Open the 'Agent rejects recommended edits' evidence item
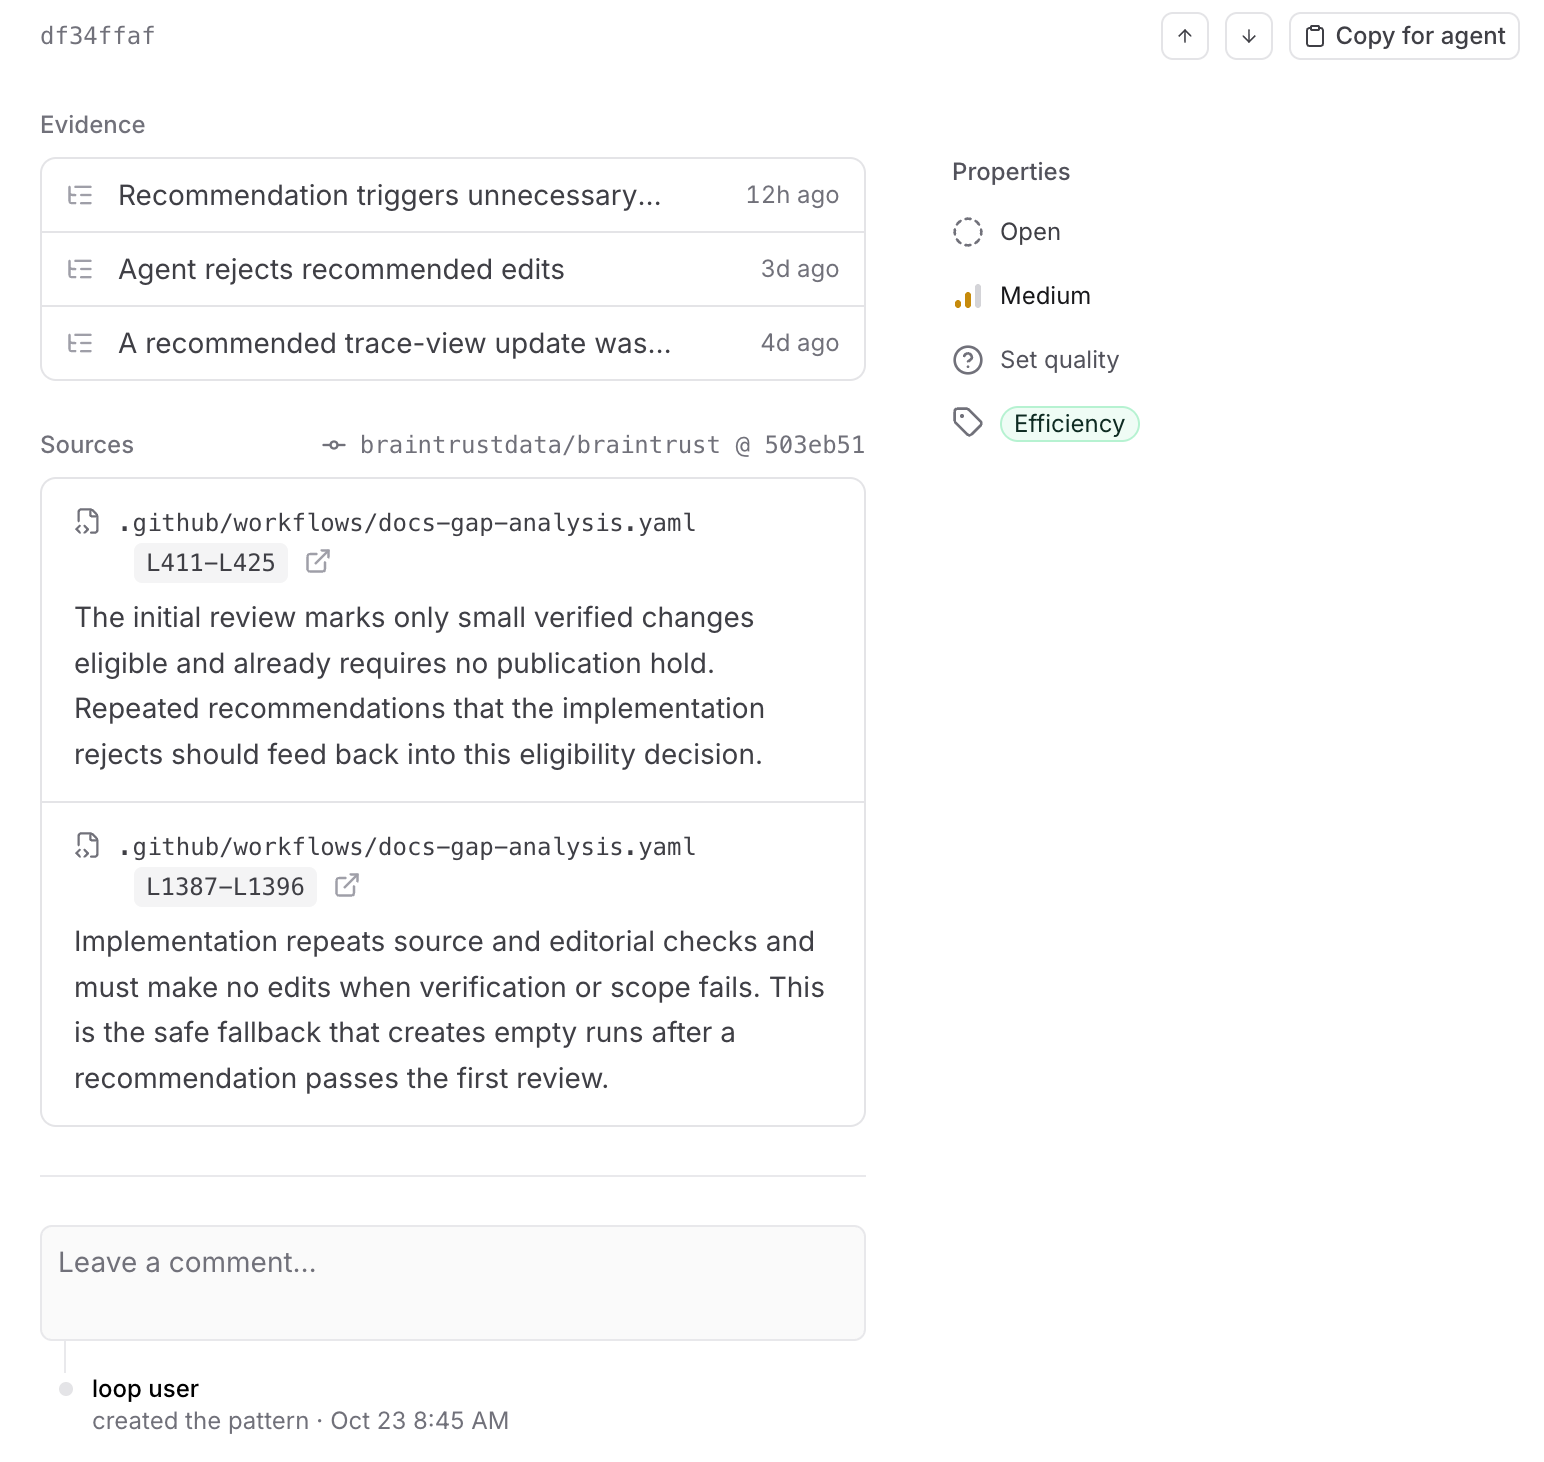Image resolution: width=1544 pixels, height=1462 pixels. click(453, 269)
